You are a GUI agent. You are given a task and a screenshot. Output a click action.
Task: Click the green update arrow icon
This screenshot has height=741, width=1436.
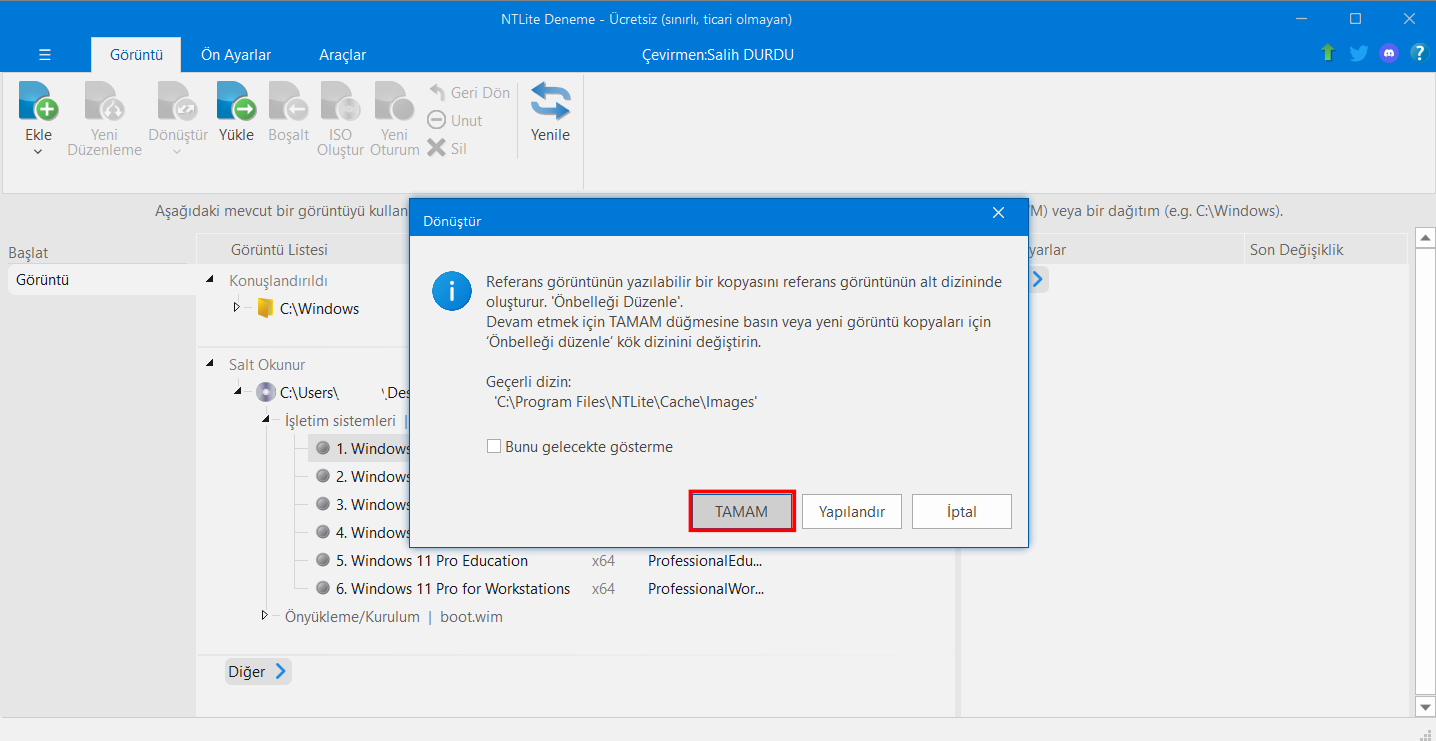[1327, 53]
